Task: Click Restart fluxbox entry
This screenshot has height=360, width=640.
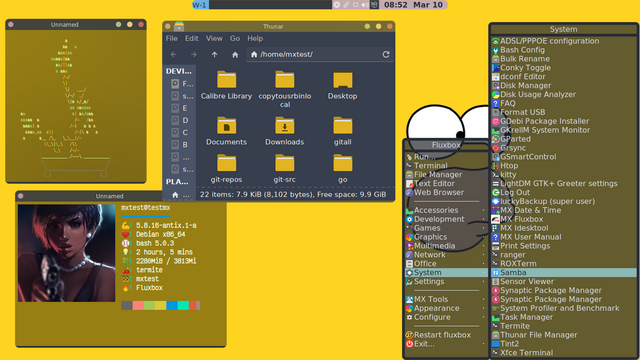Action: tap(446, 335)
